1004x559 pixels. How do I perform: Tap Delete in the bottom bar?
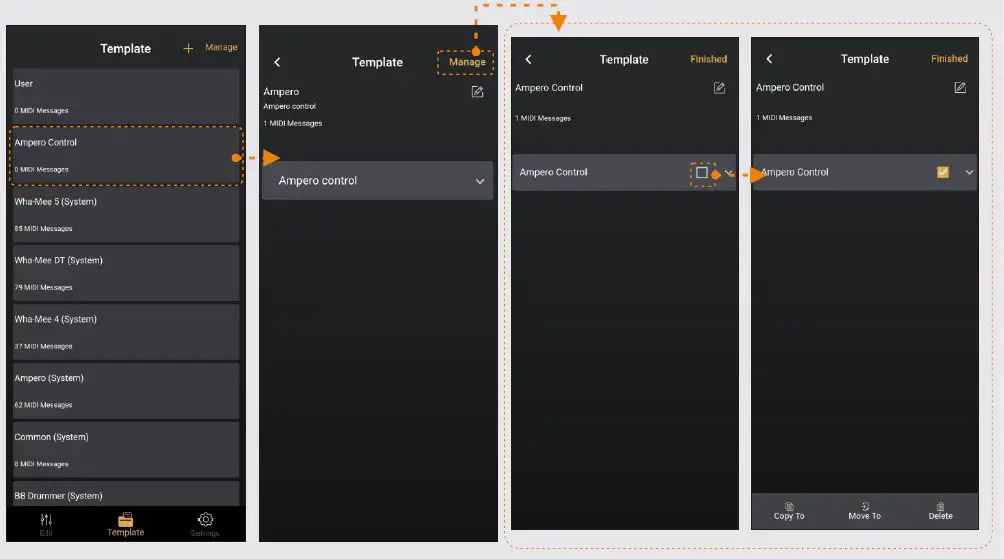click(x=941, y=511)
